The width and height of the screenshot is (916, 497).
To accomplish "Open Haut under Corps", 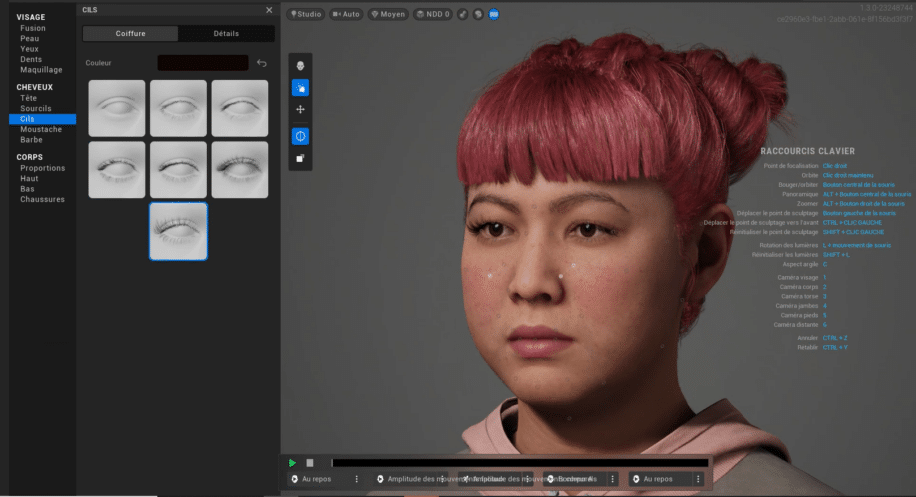I will (29, 179).
